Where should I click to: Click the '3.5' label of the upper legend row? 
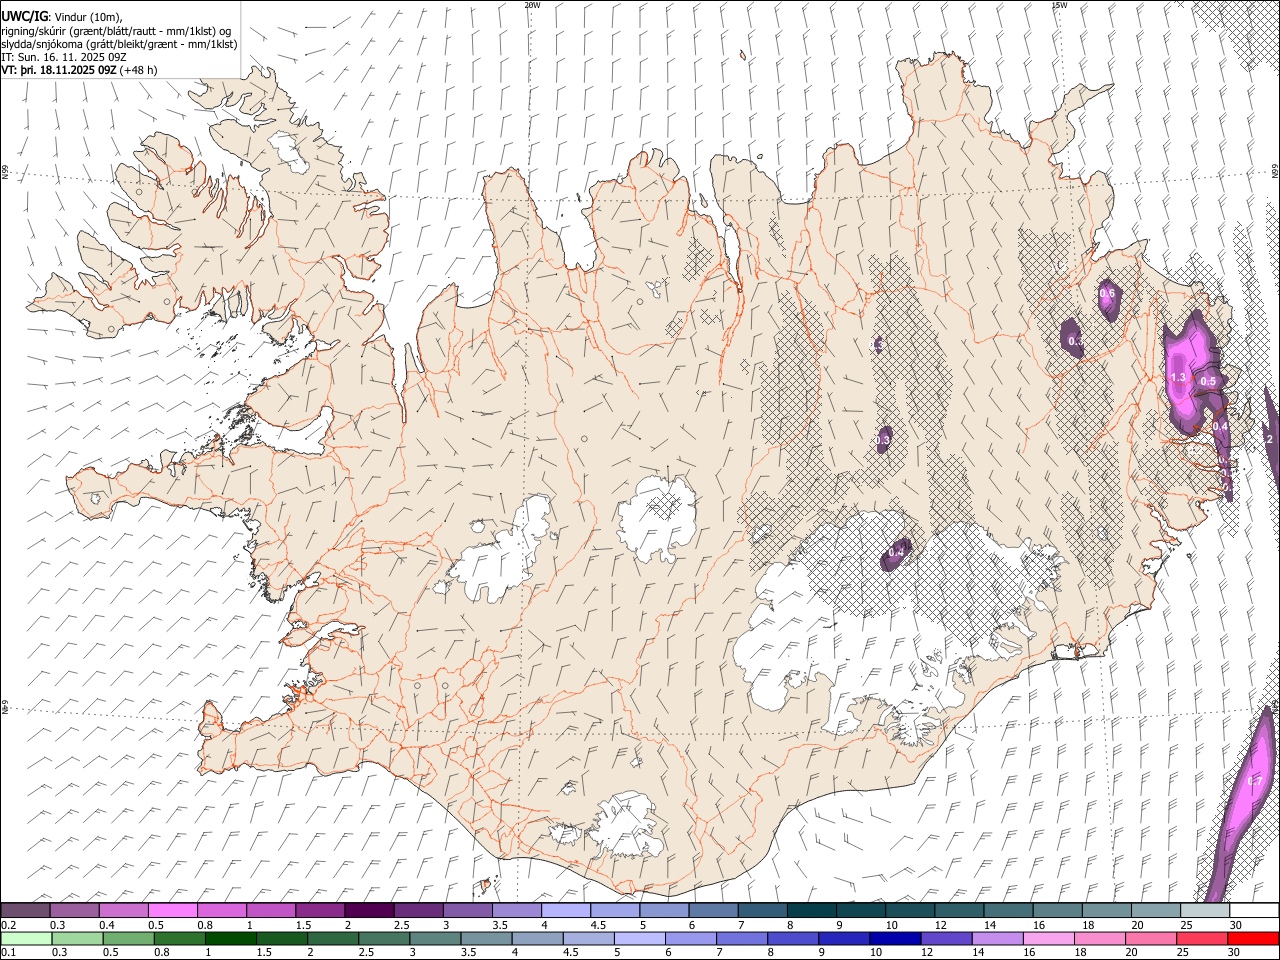pyautogui.click(x=501, y=925)
